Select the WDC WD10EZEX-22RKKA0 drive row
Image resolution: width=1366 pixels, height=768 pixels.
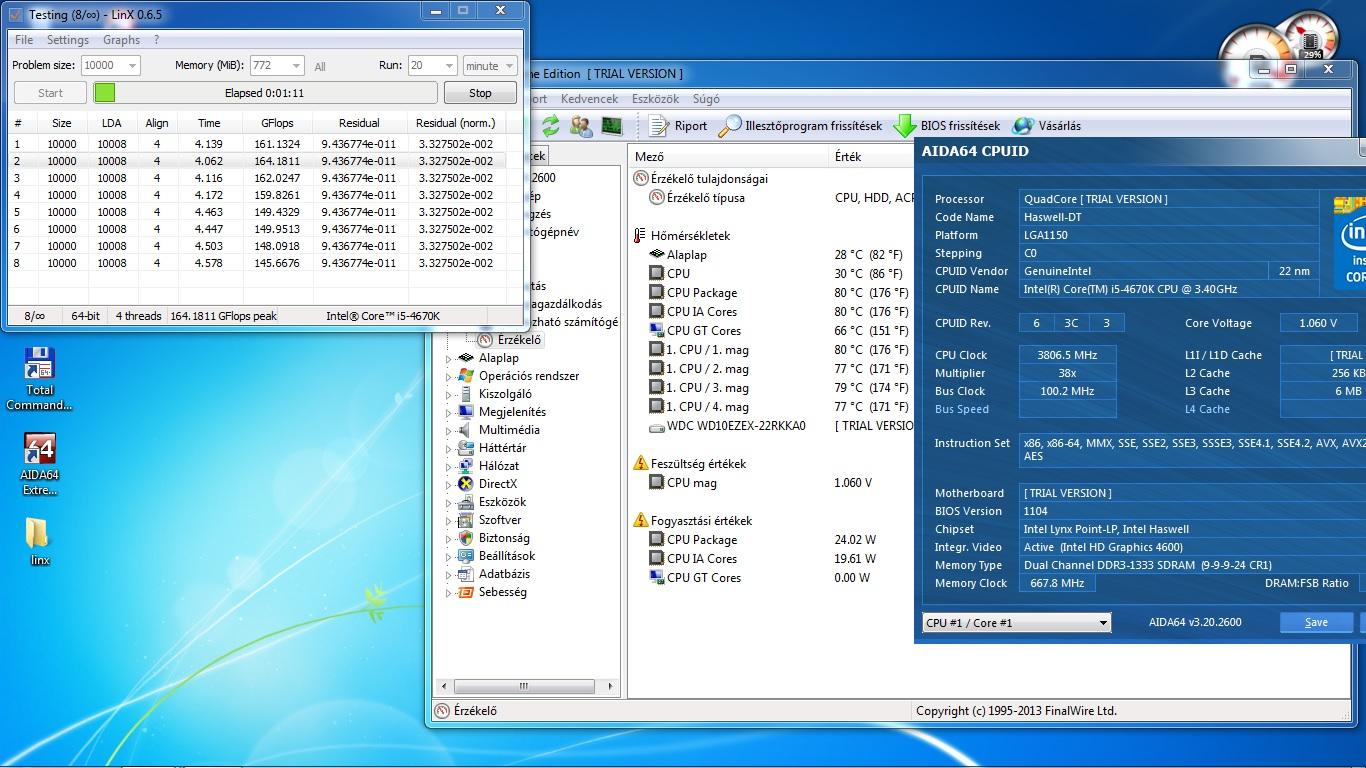click(x=772, y=426)
